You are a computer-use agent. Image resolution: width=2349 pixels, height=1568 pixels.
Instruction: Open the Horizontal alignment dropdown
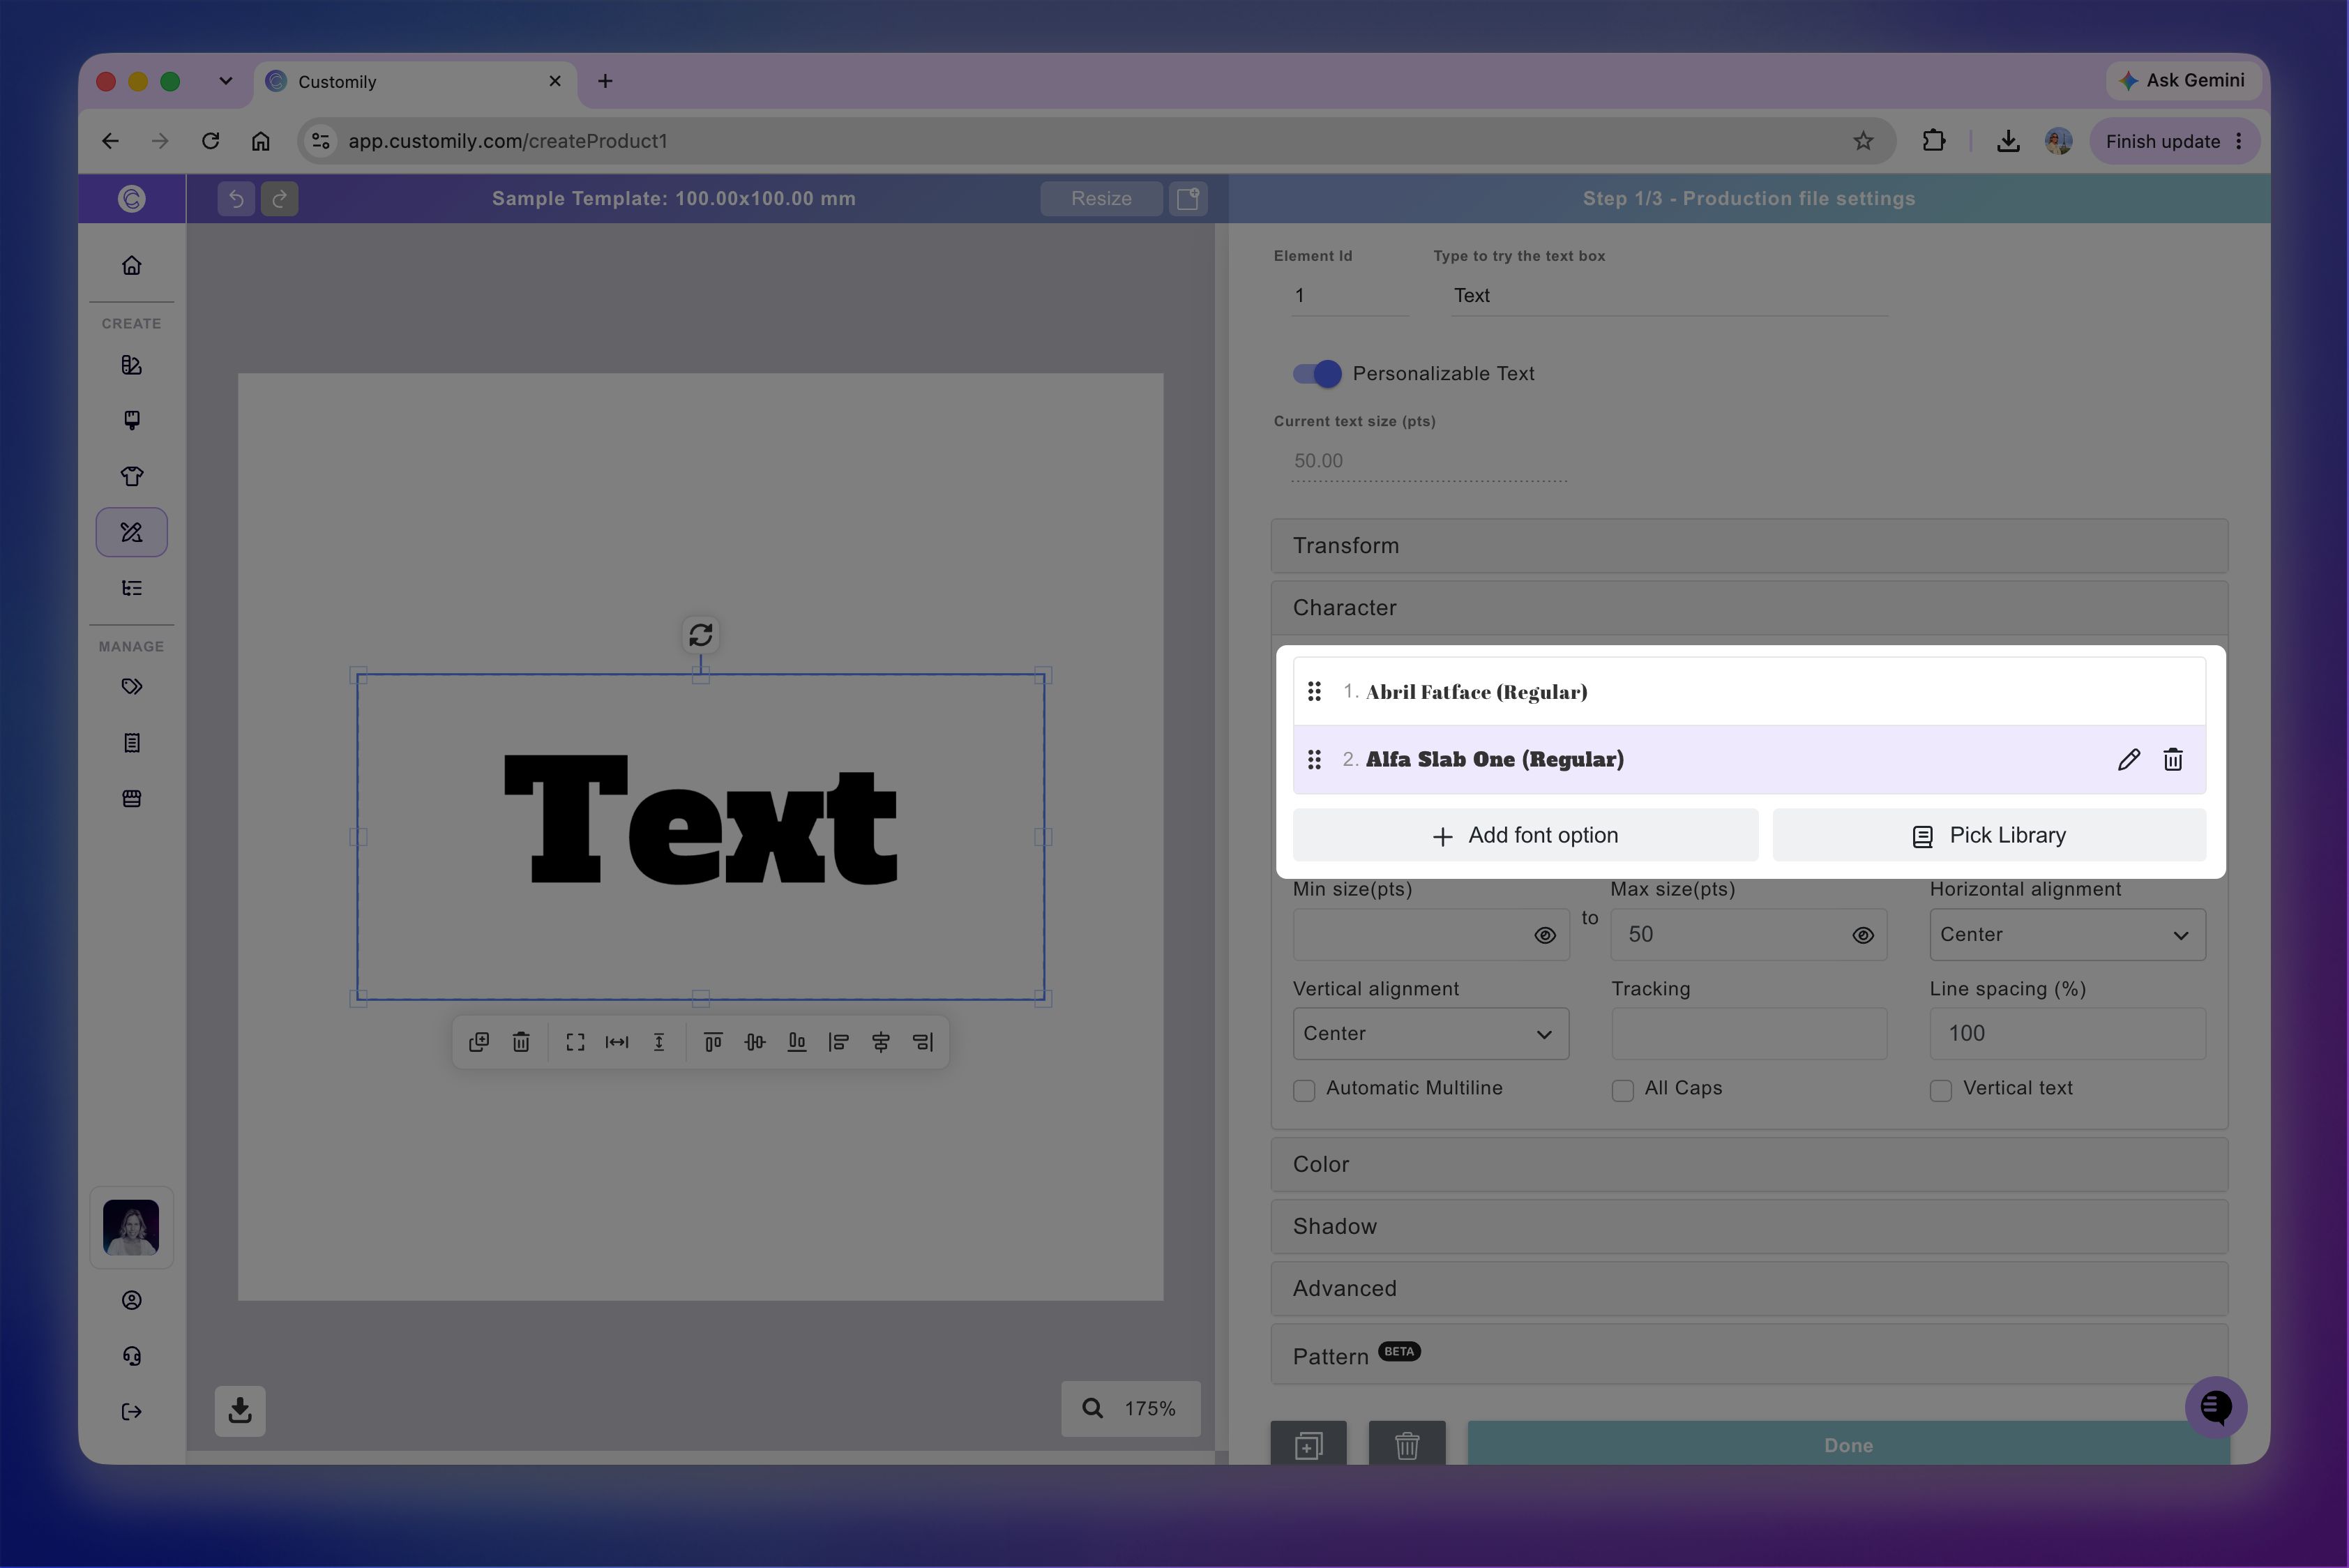[2067, 934]
